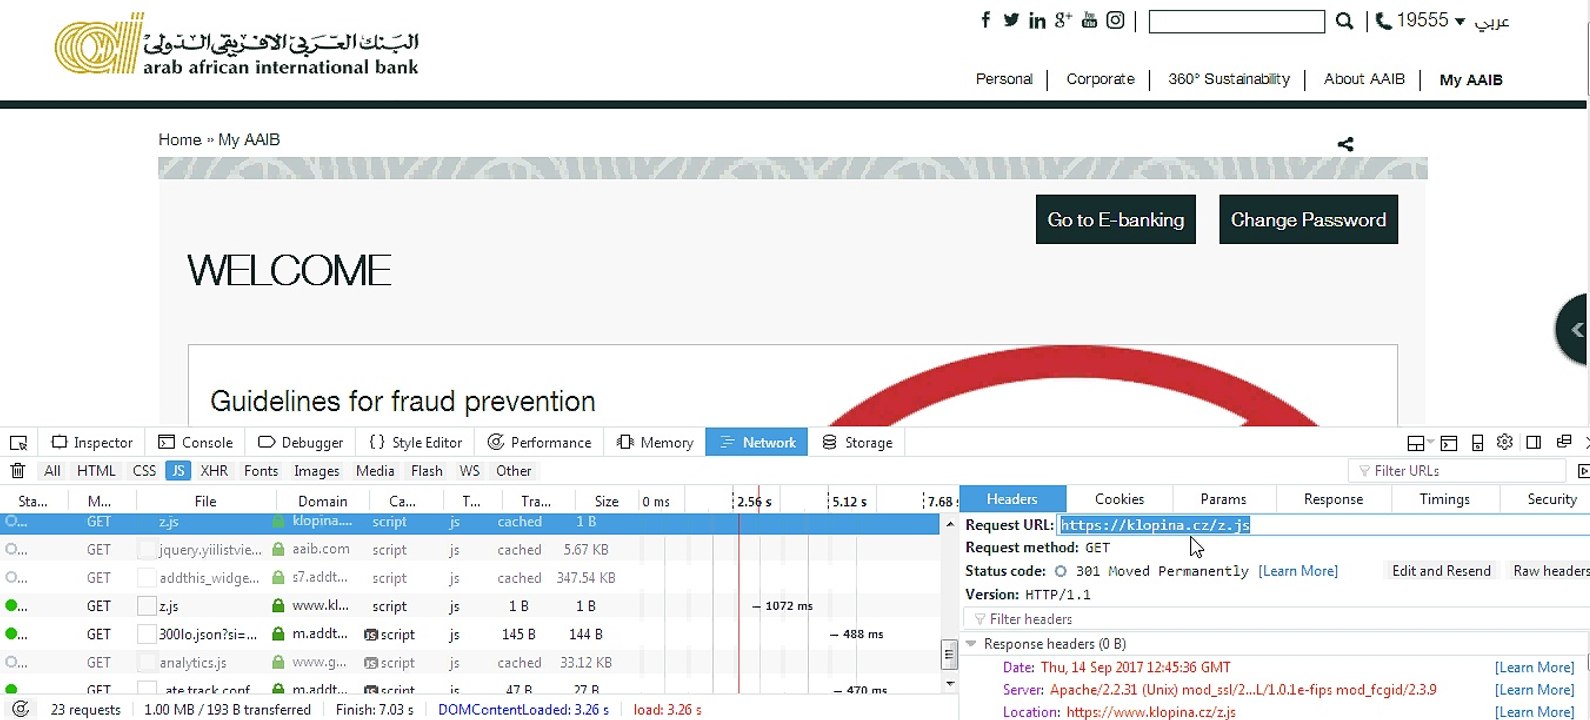Open the LinkedIn social icon
1590x720 pixels.
pyautogui.click(x=1037, y=20)
